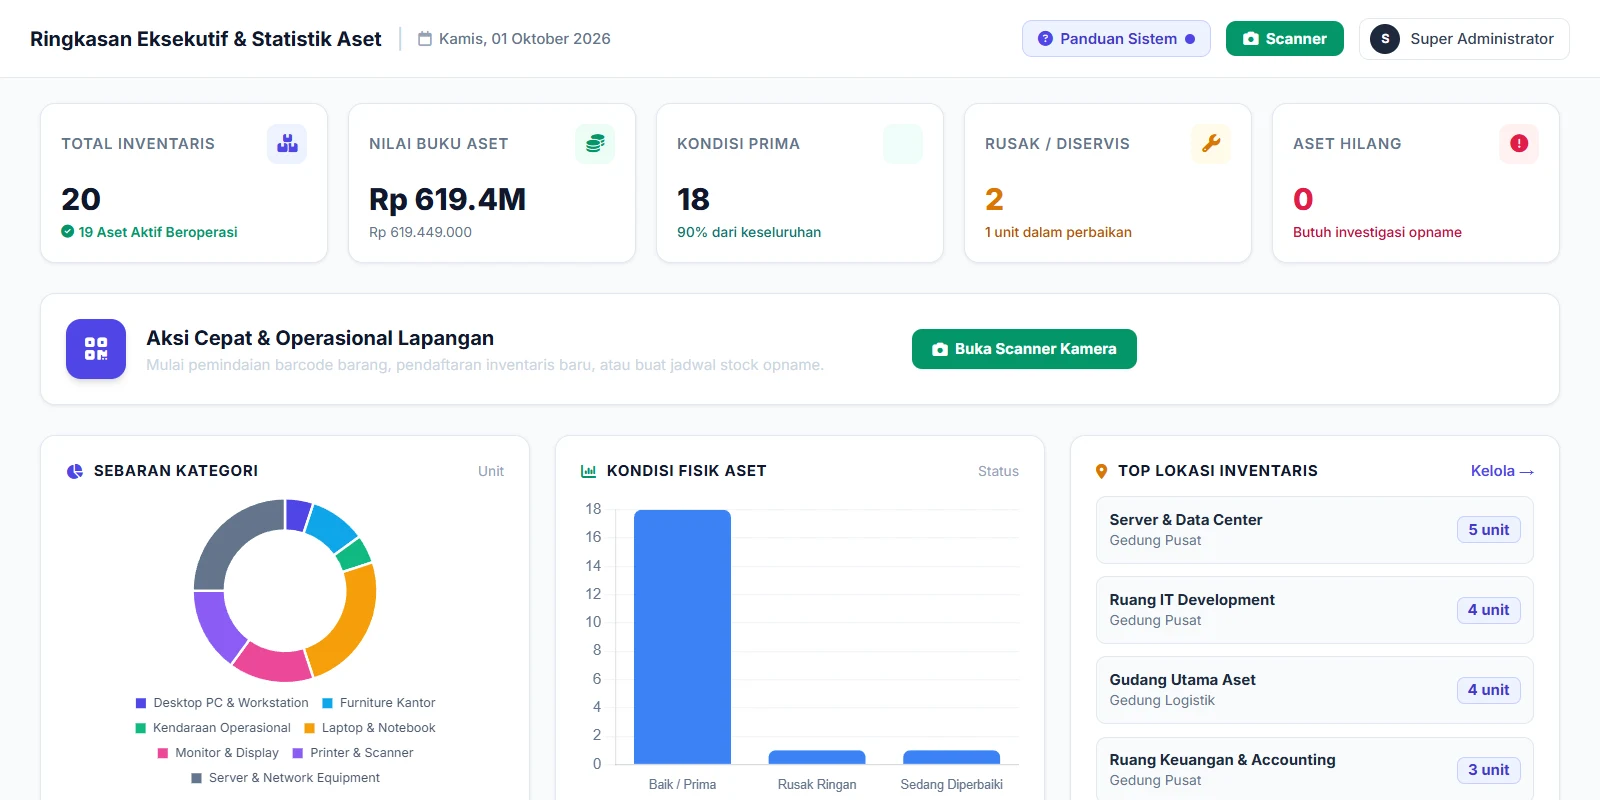The image size is (1600, 800).
Task: Open the Ruang IT Development location card
Action: pos(1314,610)
